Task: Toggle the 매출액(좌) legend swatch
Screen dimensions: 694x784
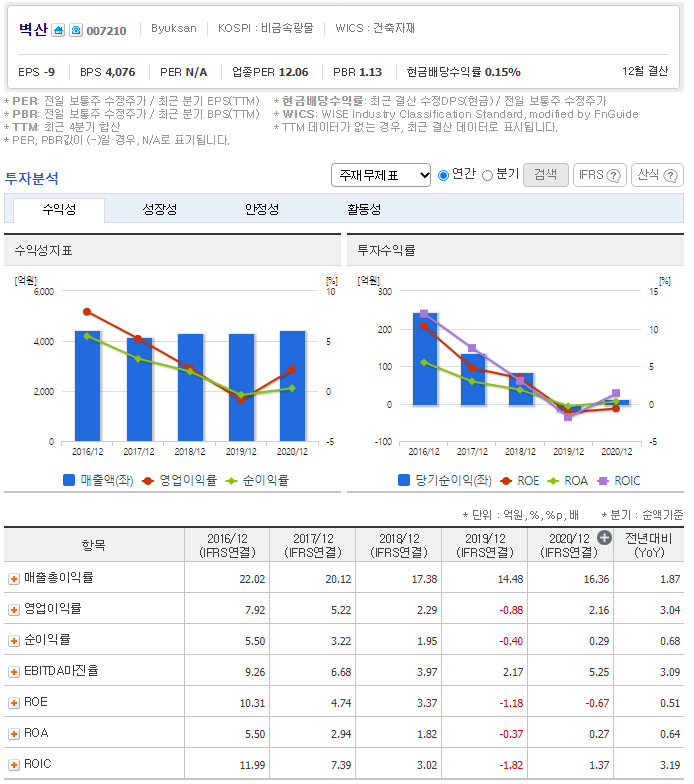Action: click(69, 480)
